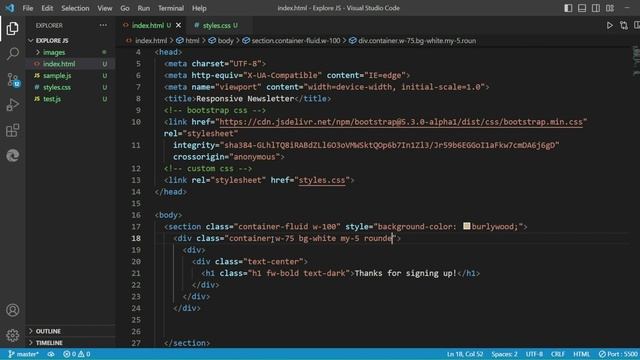Click Ln 18, Col 52 cursor position
The height and width of the screenshot is (360, 640).
coord(464,354)
